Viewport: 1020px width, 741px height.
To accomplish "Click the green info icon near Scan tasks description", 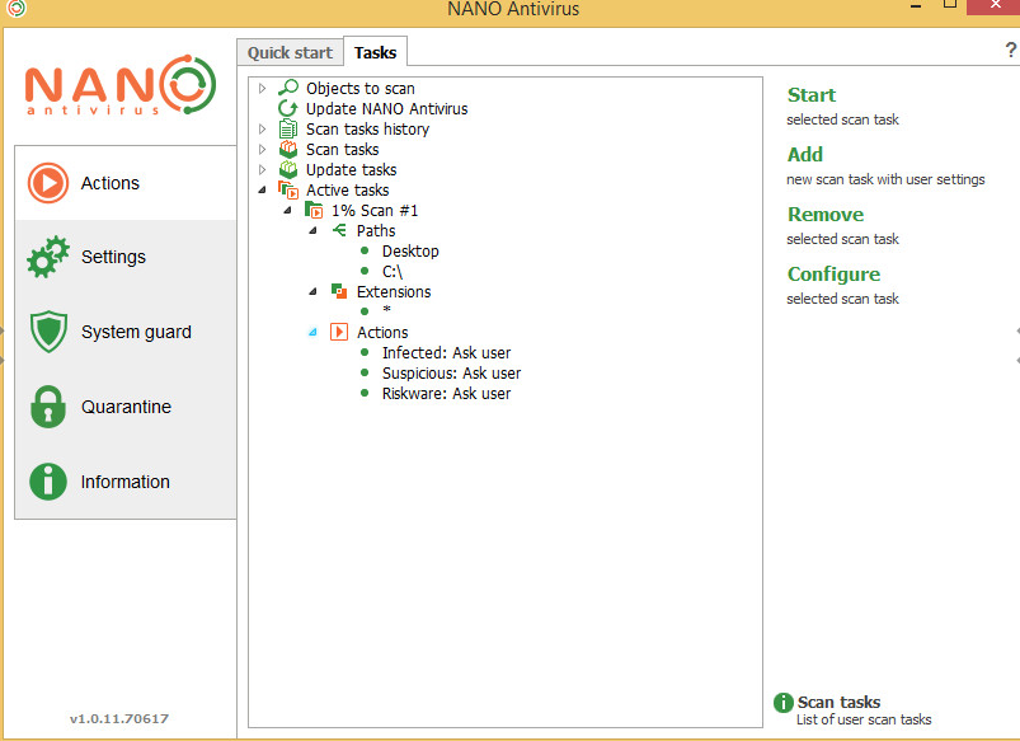I will [783, 703].
